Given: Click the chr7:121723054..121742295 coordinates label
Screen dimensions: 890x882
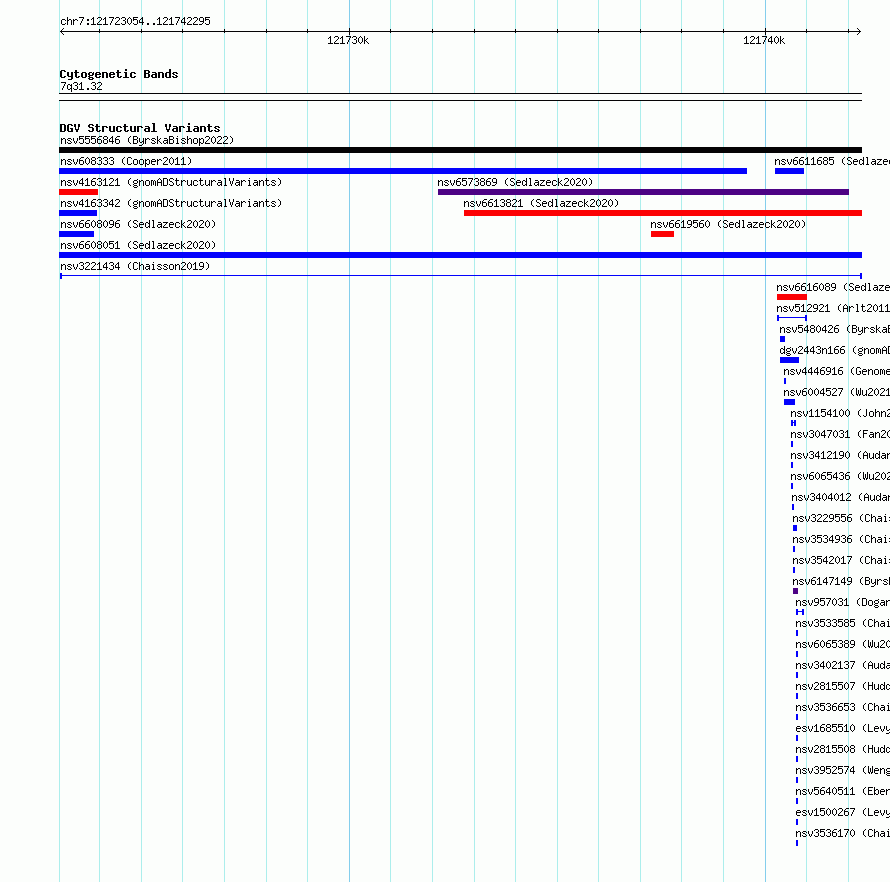Looking at the screenshot, I should pyautogui.click(x=135, y=21).
